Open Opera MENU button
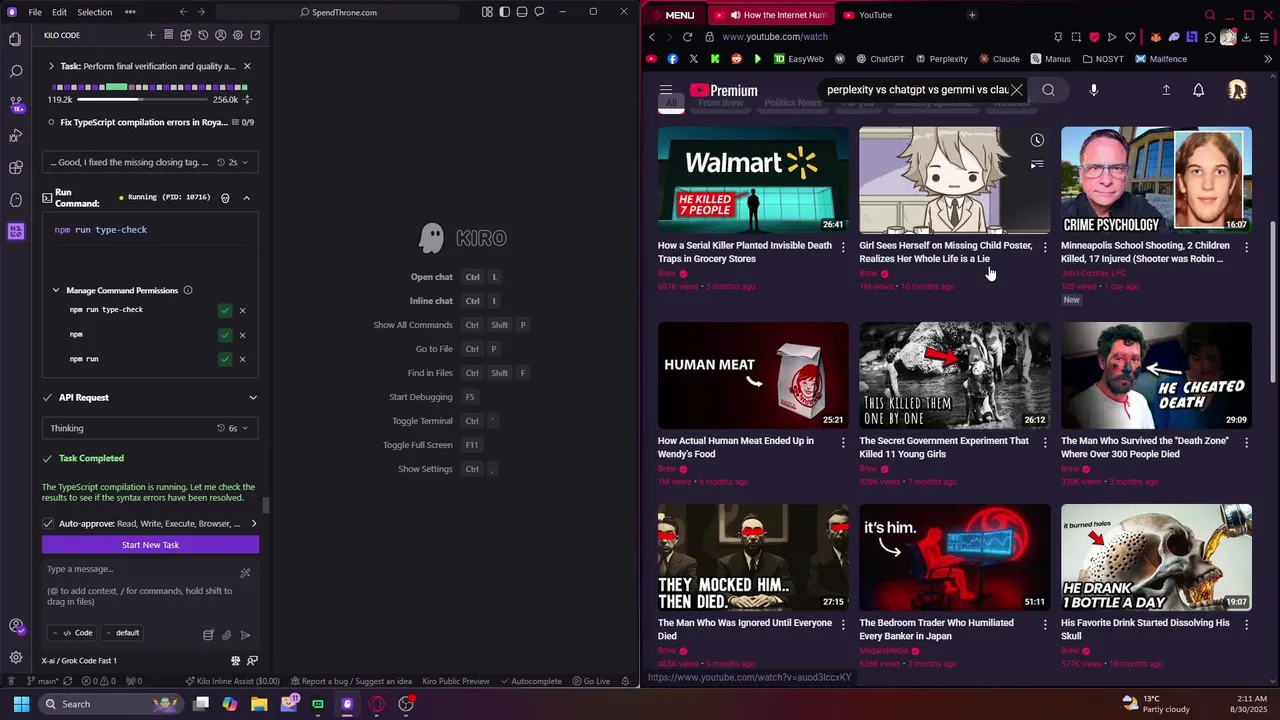The height and width of the screenshot is (720, 1280). pos(672,15)
